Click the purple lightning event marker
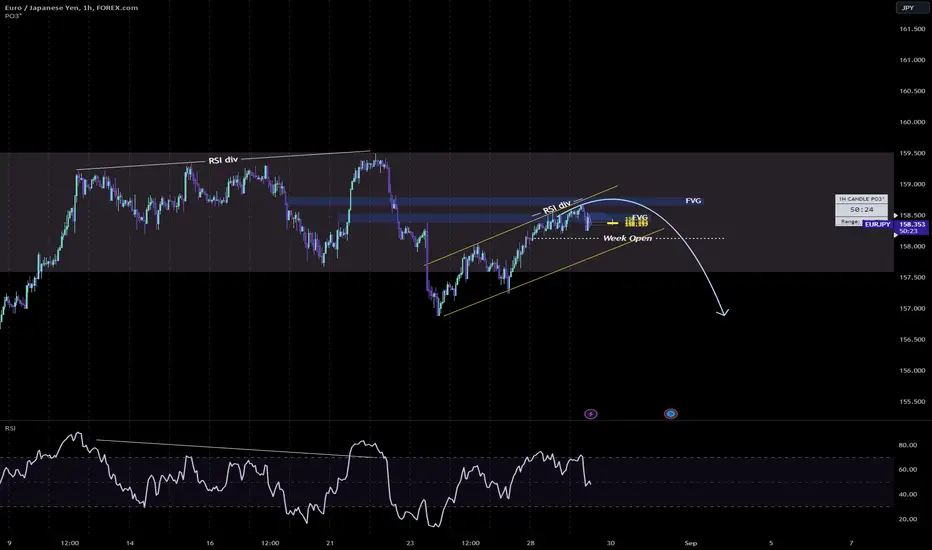 coord(590,414)
